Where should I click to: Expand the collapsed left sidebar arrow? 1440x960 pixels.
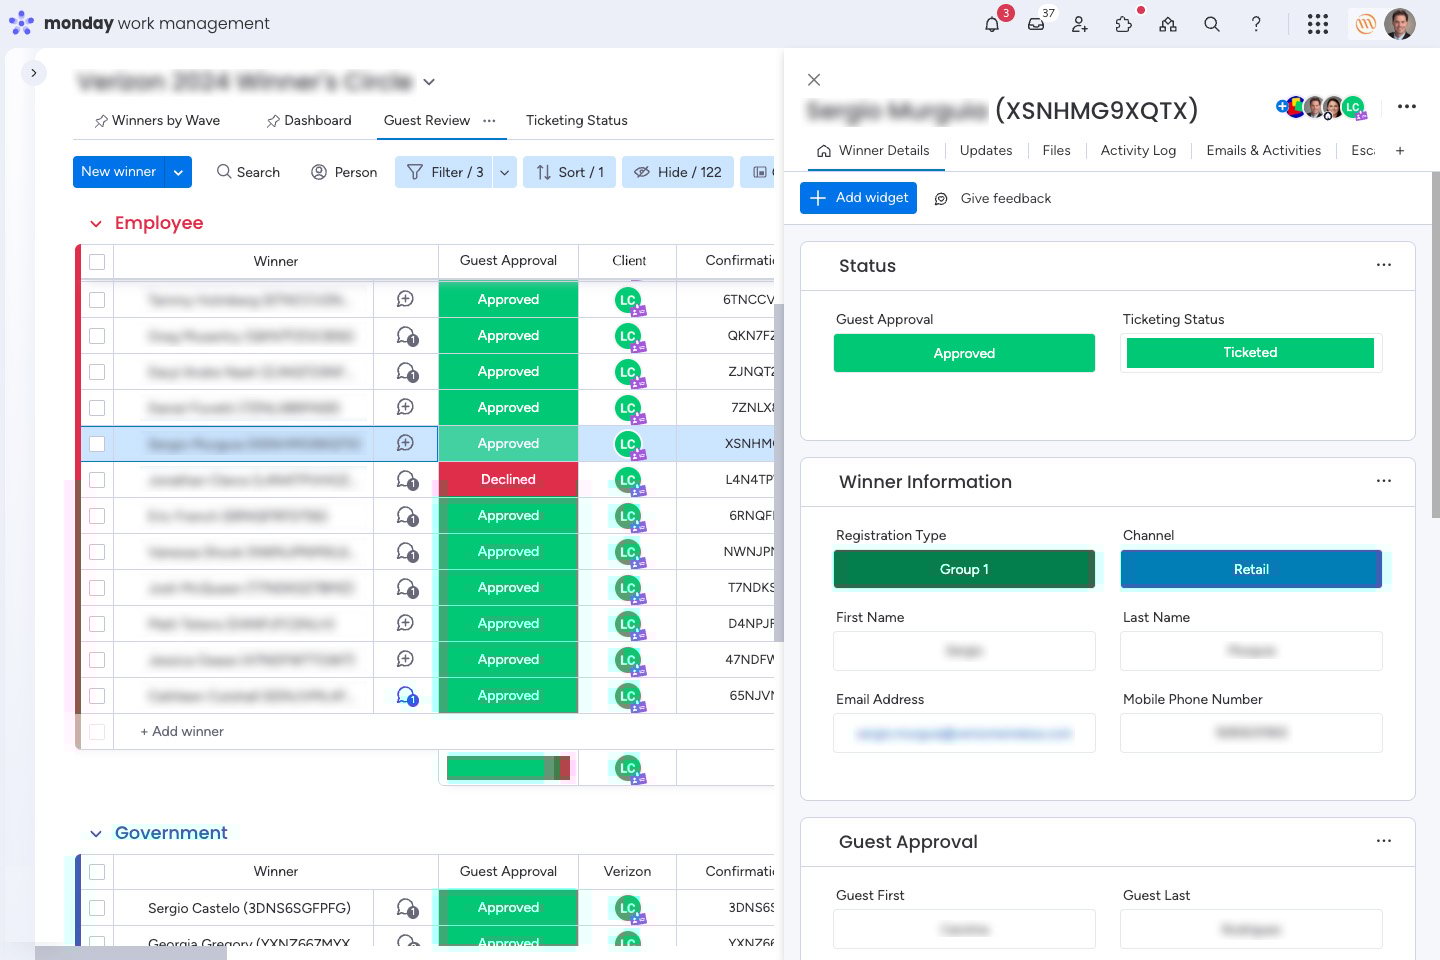pos(34,73)
